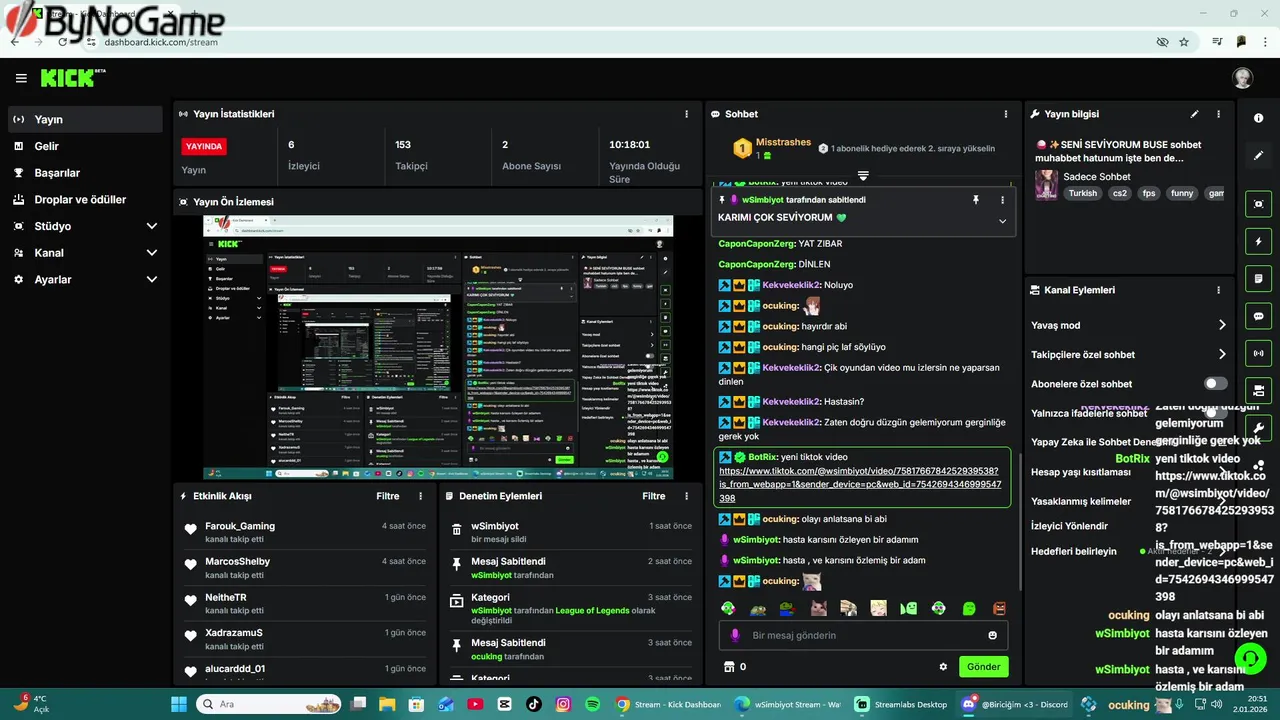Click the Turkish stream tag
The image size is (1280, 720).
(x=1082, y=193)
